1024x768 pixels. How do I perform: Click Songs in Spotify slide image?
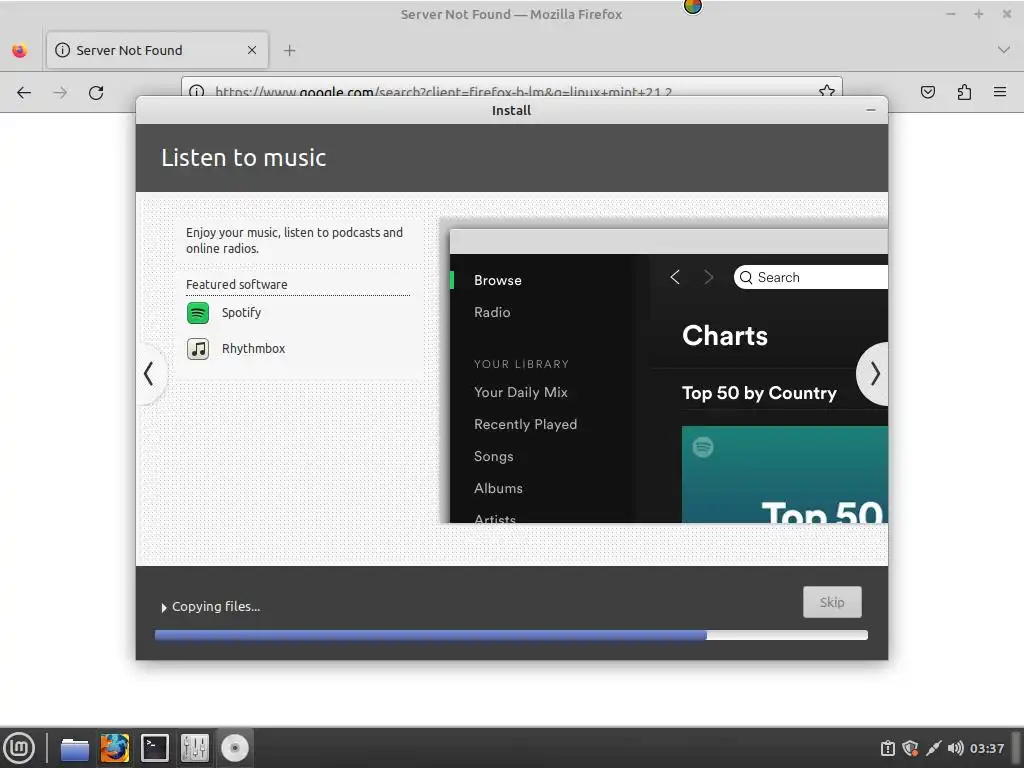click(x=493, y=456)
